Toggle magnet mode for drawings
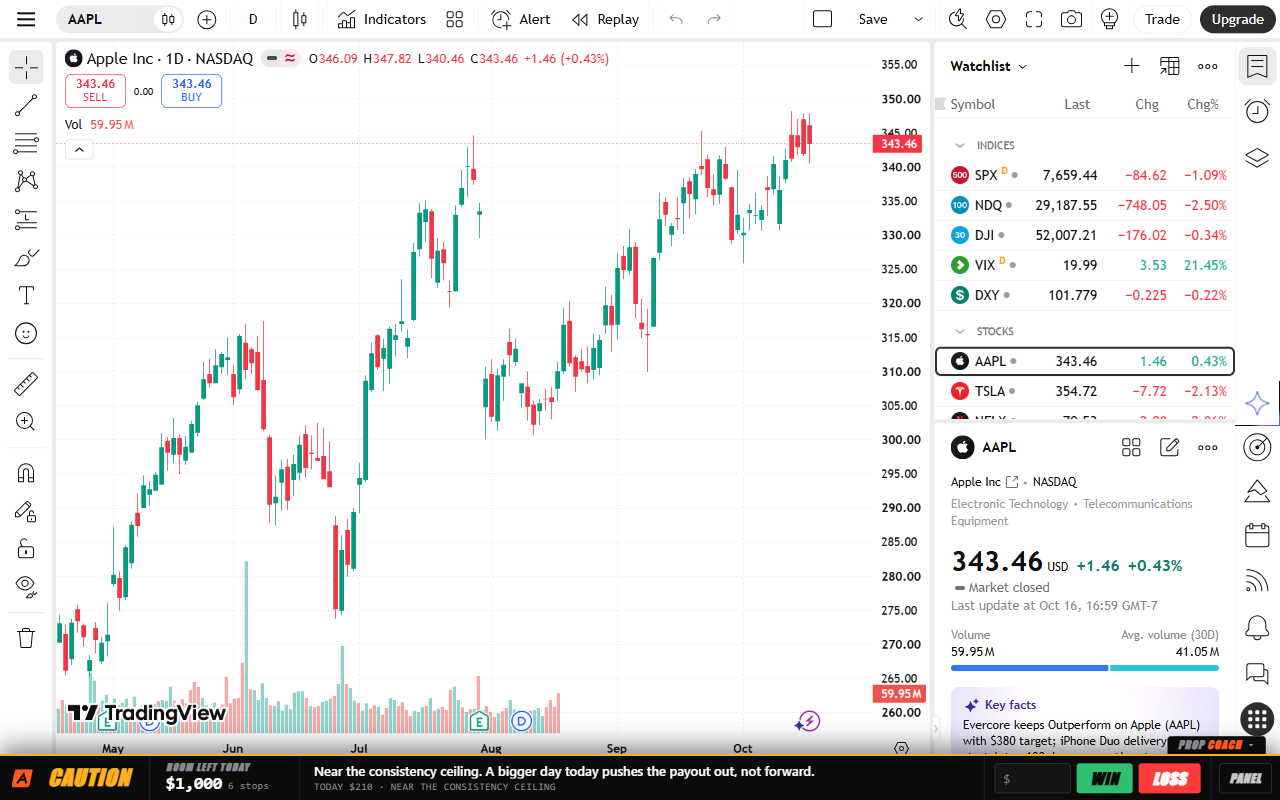Viewport: 1280px width, 800px height. point(26,472)
